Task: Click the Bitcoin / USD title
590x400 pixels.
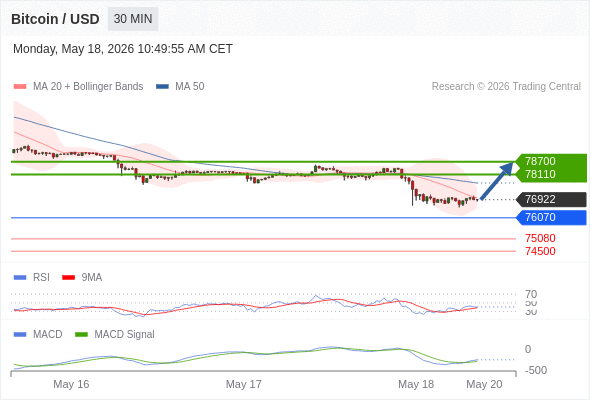Action: click(55, 19)
